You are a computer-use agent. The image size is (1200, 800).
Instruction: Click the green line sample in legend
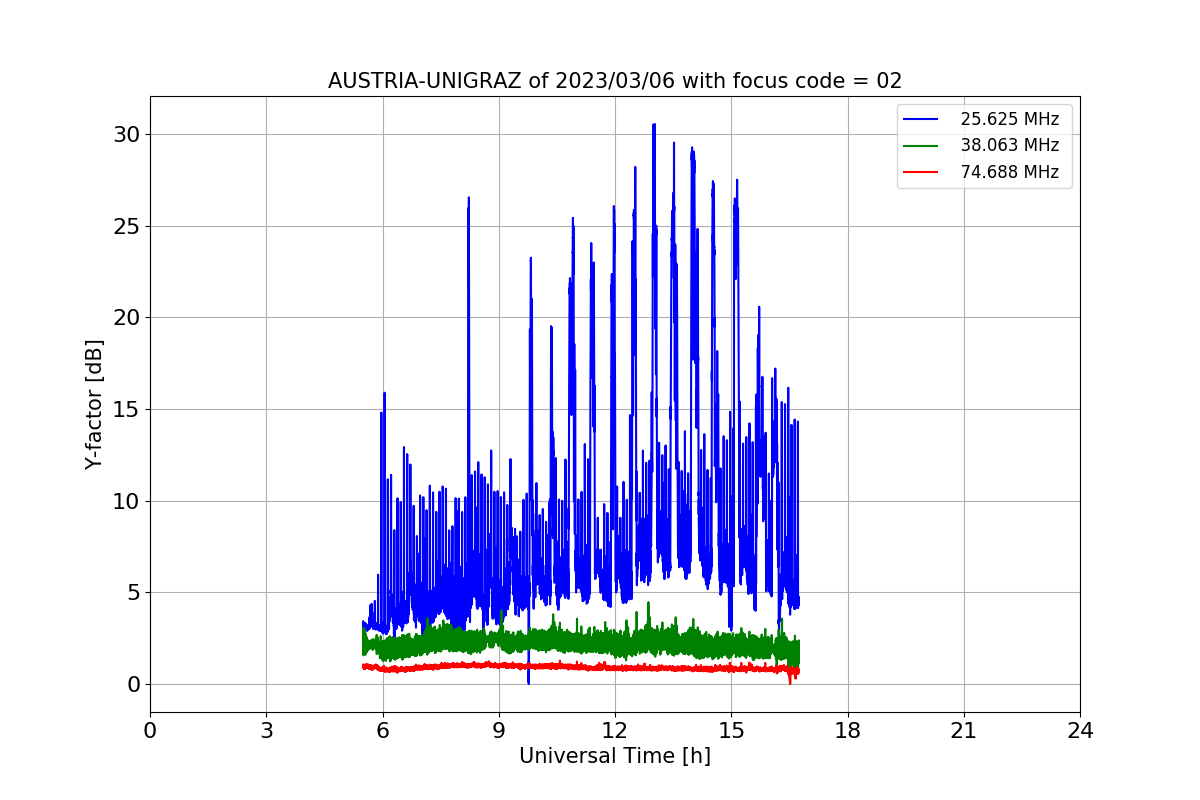click(921, 146)
